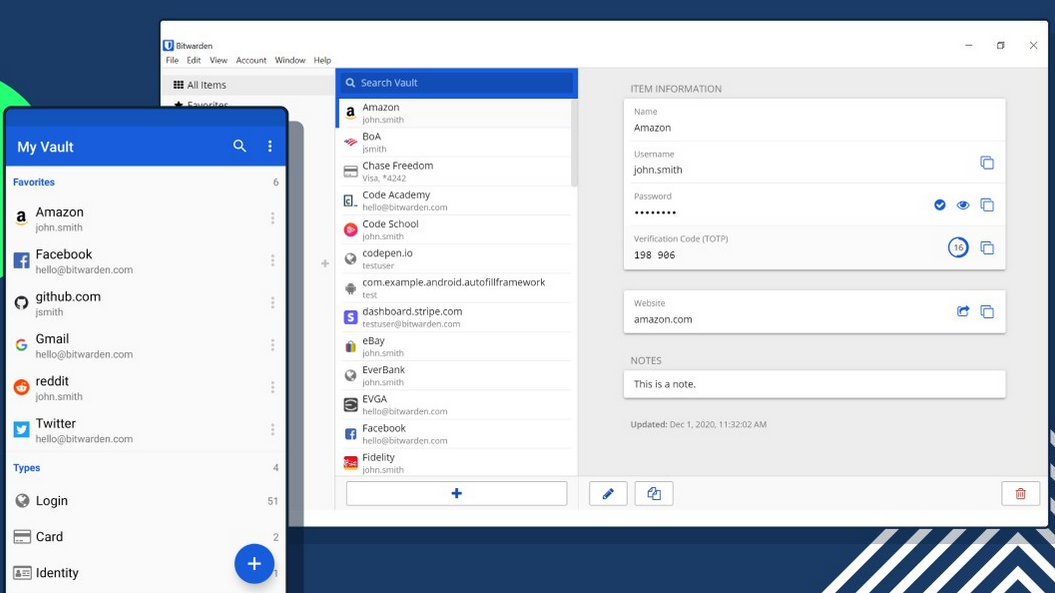The height and width of the screenshot is (593, 1055).
Task: Click the Name field showing Amazon
Action: pos(814,120)
